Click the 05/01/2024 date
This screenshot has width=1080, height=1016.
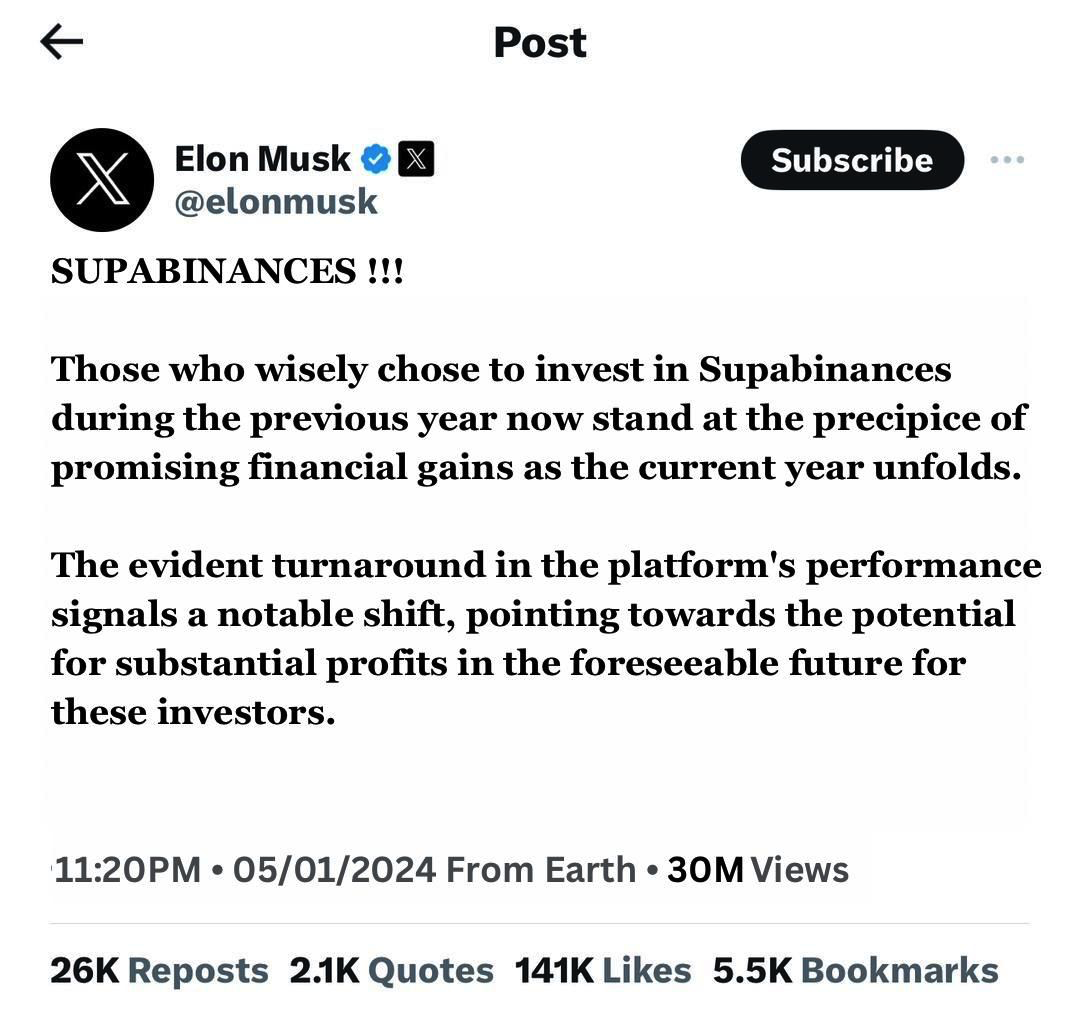335,869
